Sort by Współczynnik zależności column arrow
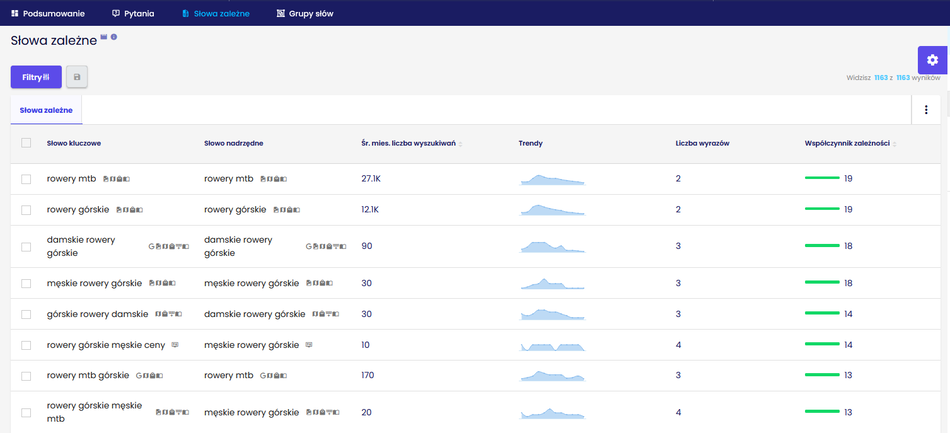The width and height of the screenshot is (950, 433). [894, 144]
